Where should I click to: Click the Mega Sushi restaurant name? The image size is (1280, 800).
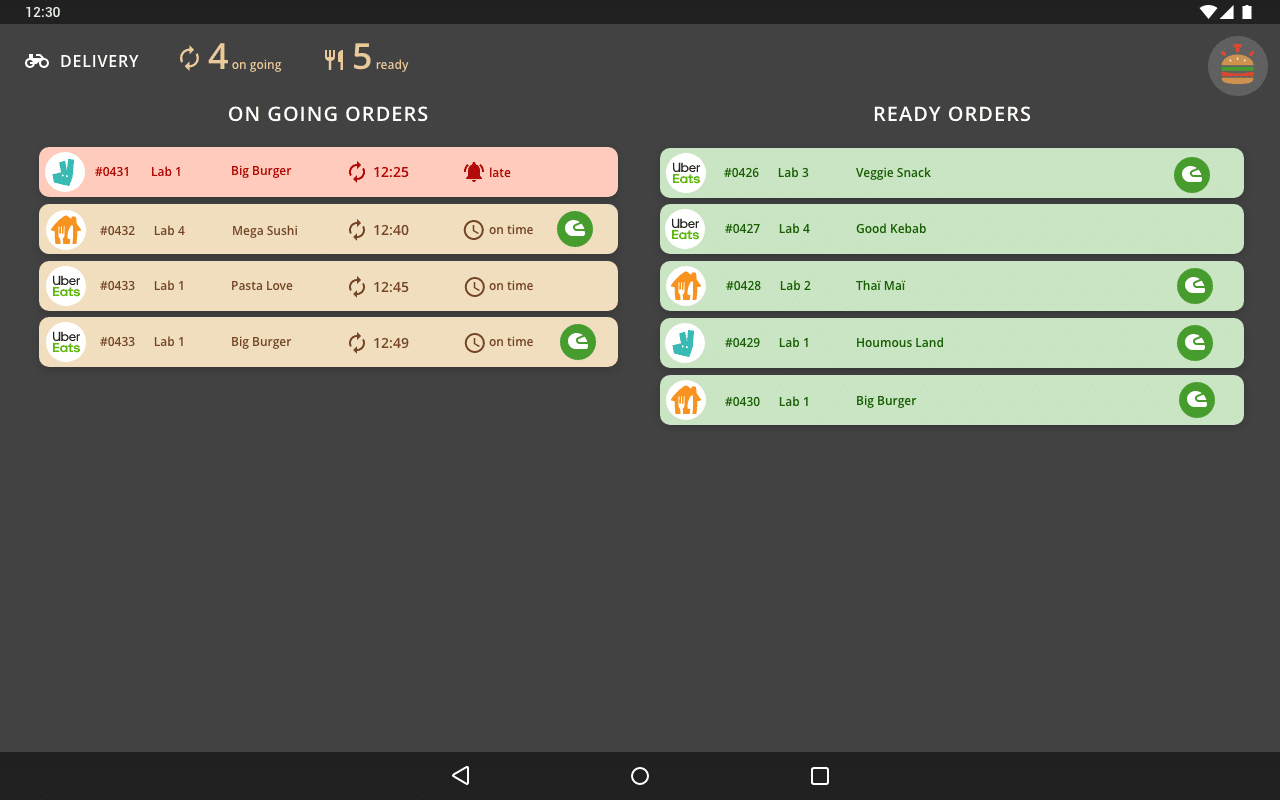point(265,231)
